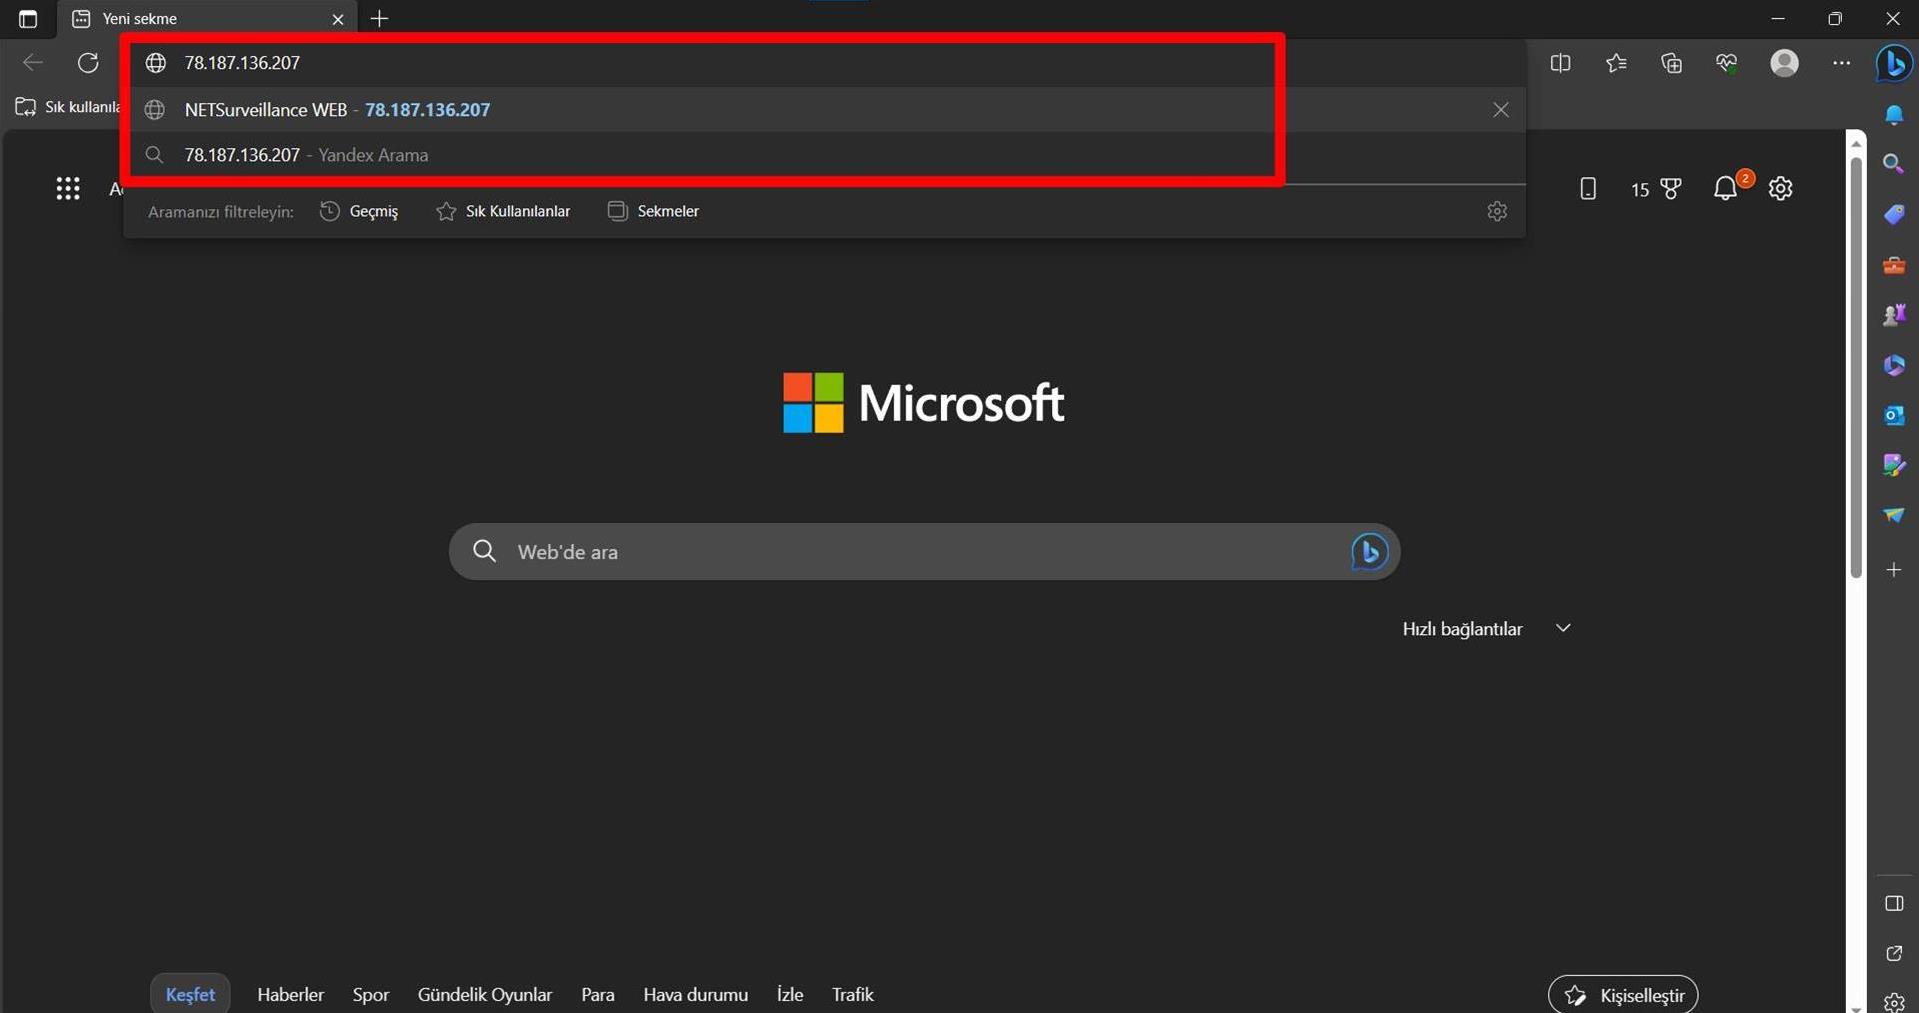Viewport: 1919px width, 1013px height.
Task: Open sidebar Tools briefcase icon
Action: pyautogui.click(x=1894, y=265)
